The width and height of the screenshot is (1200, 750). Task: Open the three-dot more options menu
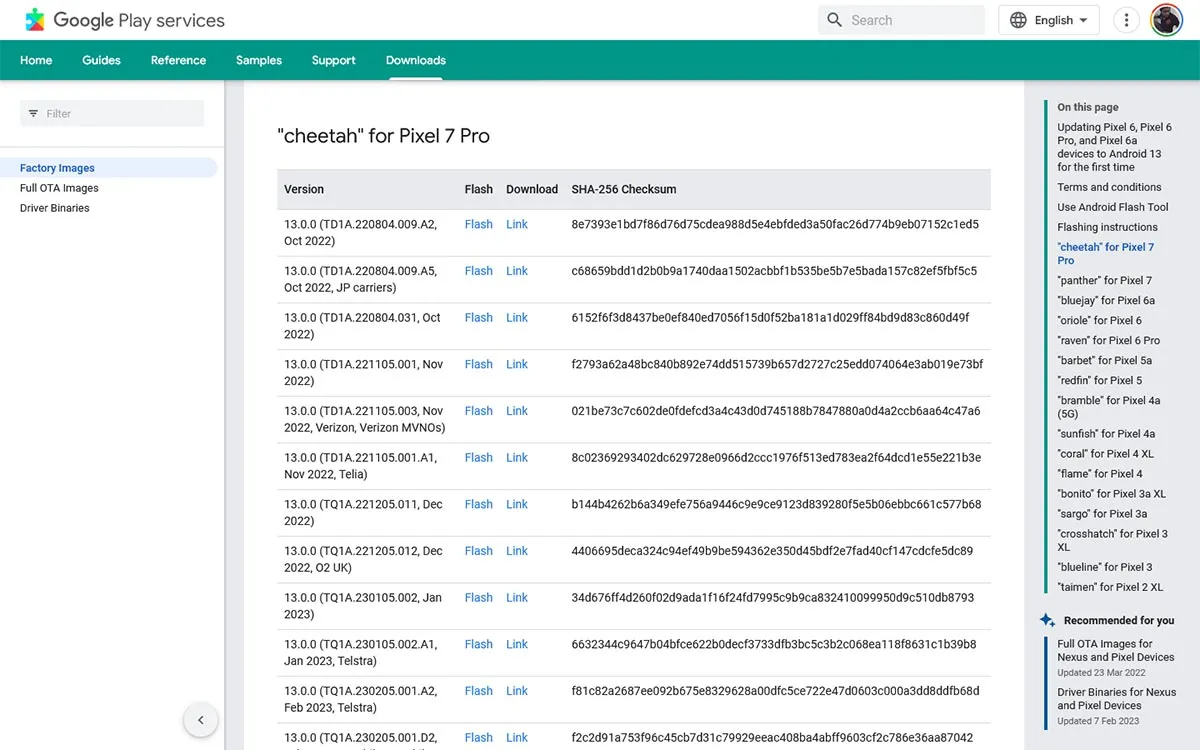click(x=1126, y=20)
